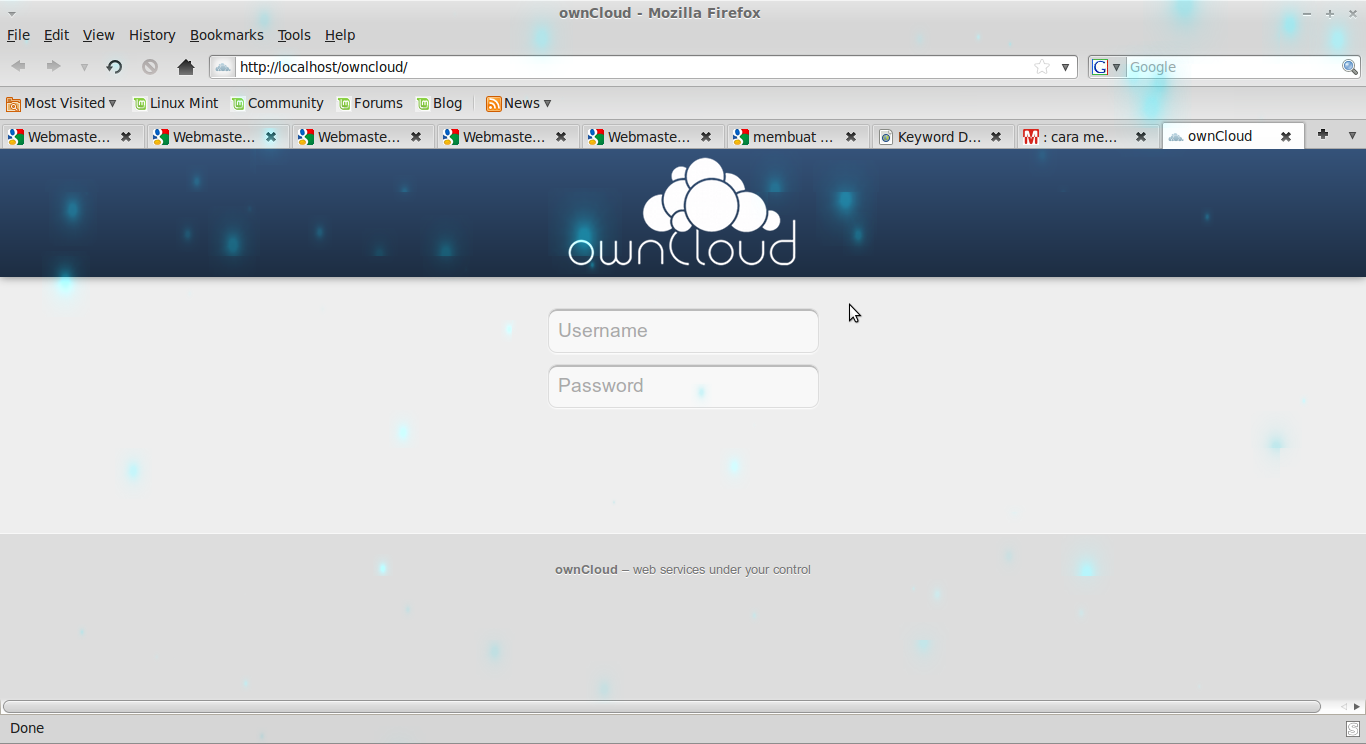Open the Edit menu
This screenshot has width=1366, height=744.
[56, 35]
